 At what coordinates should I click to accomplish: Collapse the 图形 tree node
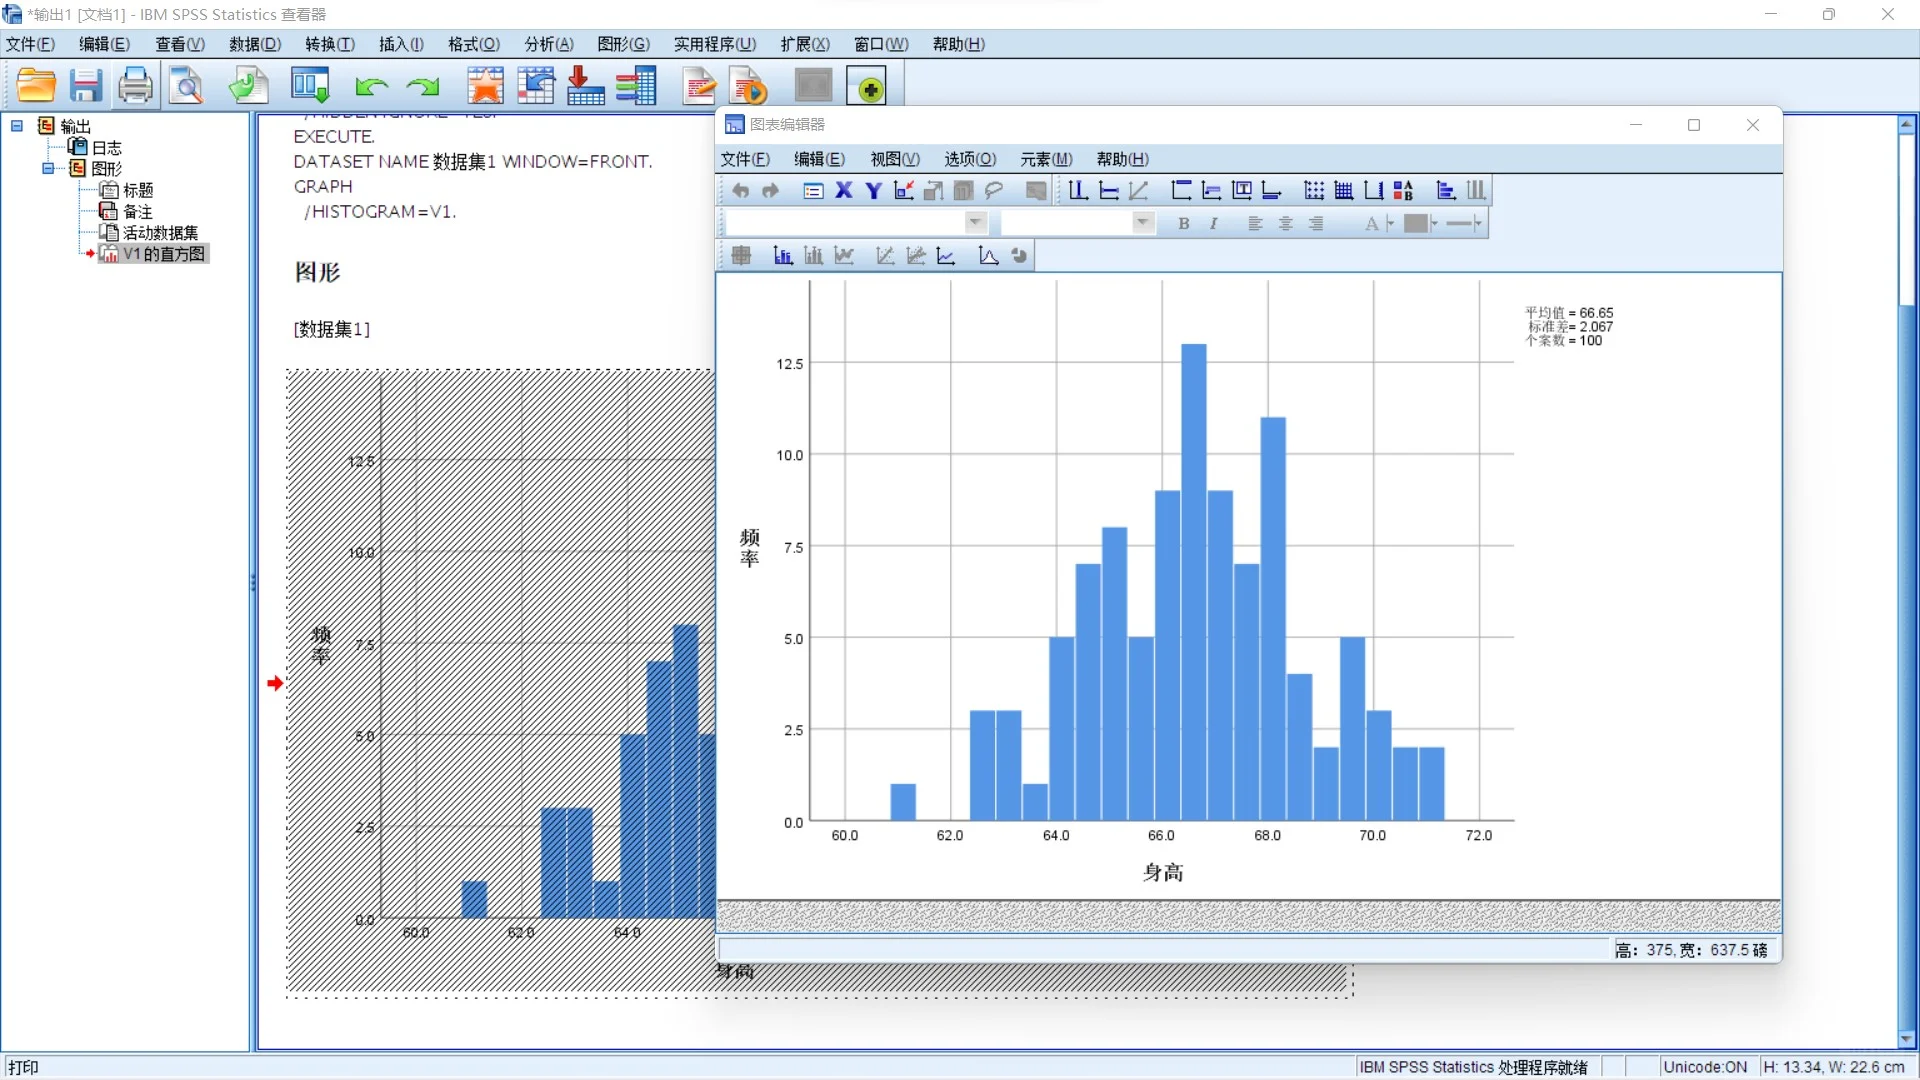48,168
